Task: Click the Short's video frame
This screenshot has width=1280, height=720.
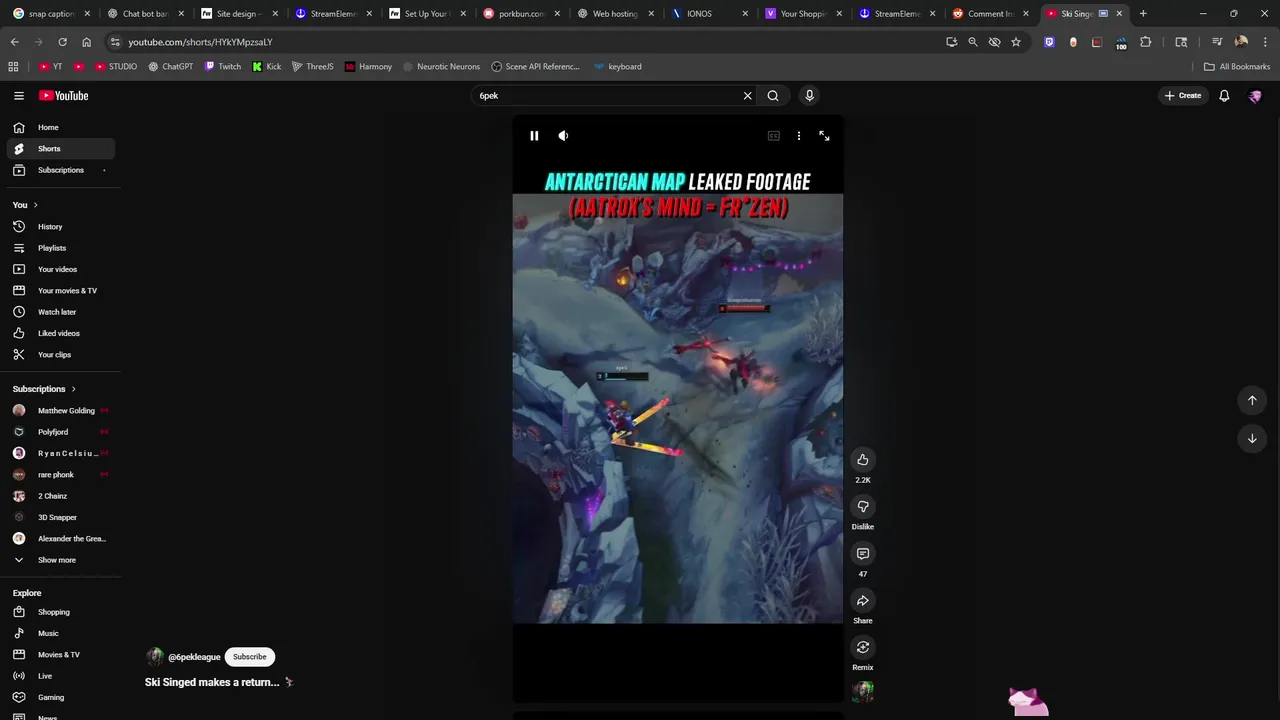Action: click(678, 409)
